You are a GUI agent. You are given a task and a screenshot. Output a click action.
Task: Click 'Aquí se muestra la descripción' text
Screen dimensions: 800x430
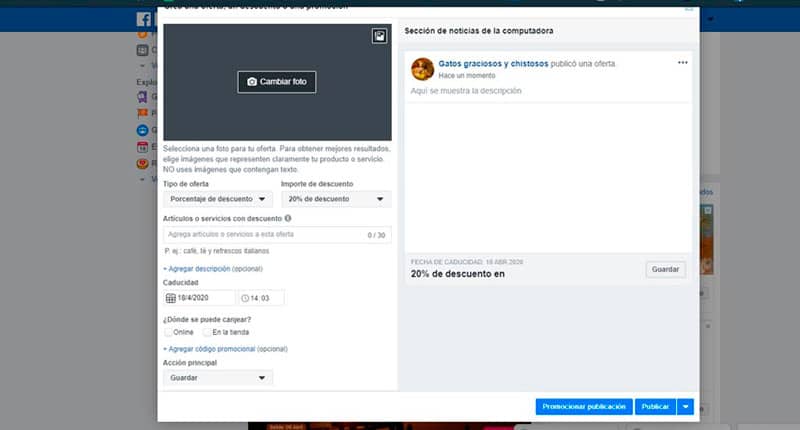point(466,91)
